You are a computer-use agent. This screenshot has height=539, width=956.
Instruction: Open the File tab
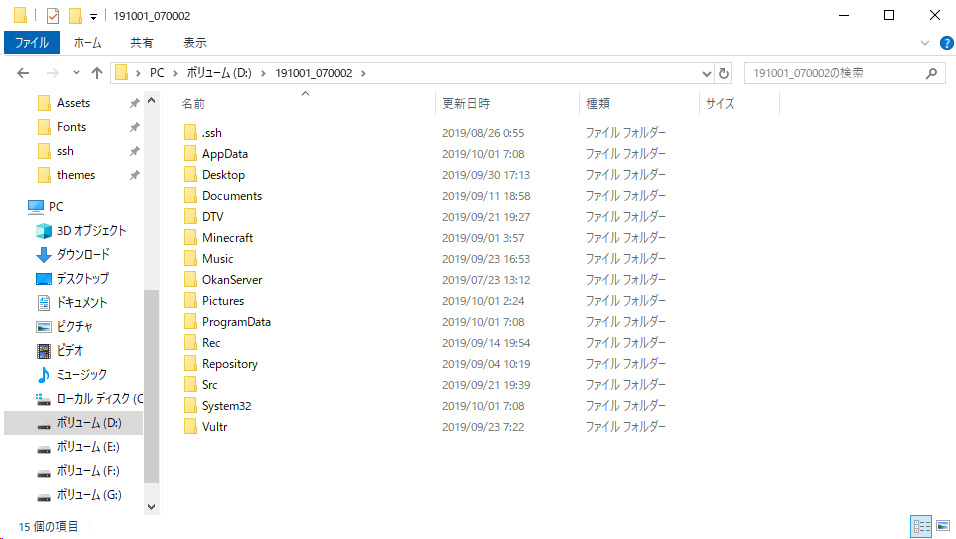pos(31,43)
